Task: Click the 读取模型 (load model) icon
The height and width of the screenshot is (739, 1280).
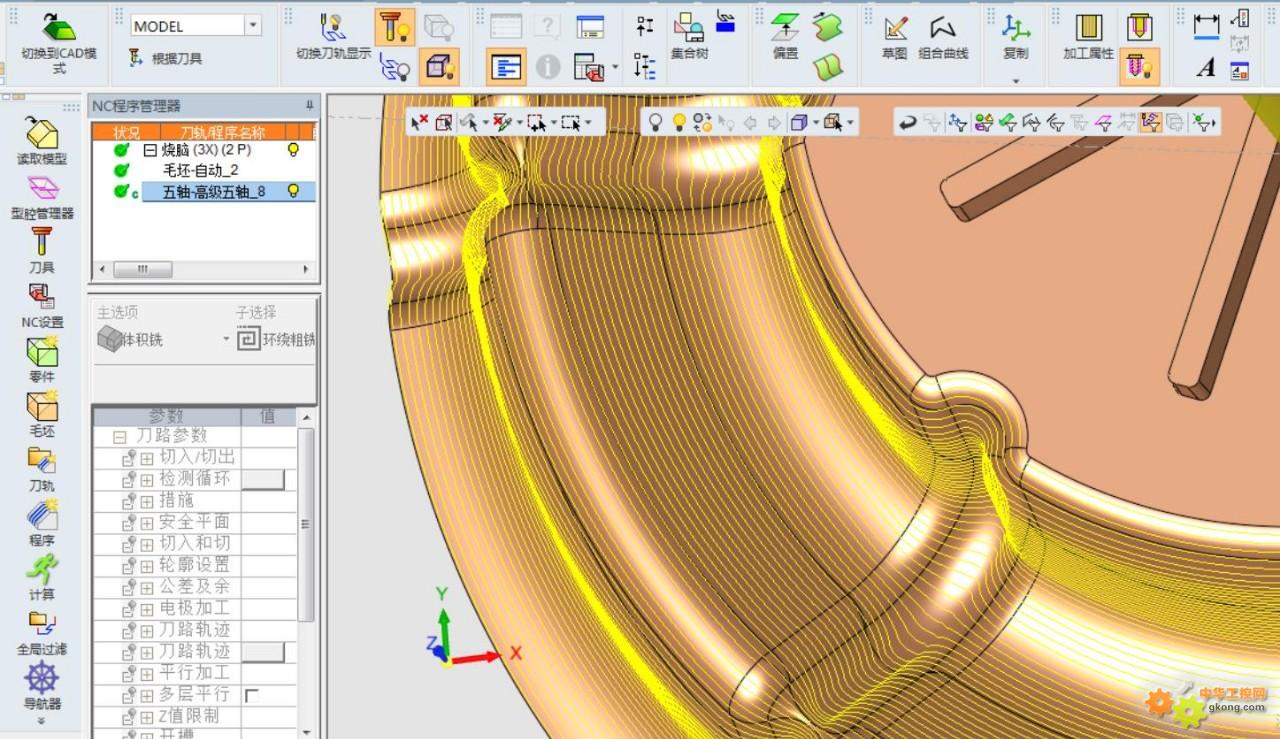Action: point(41,134)
